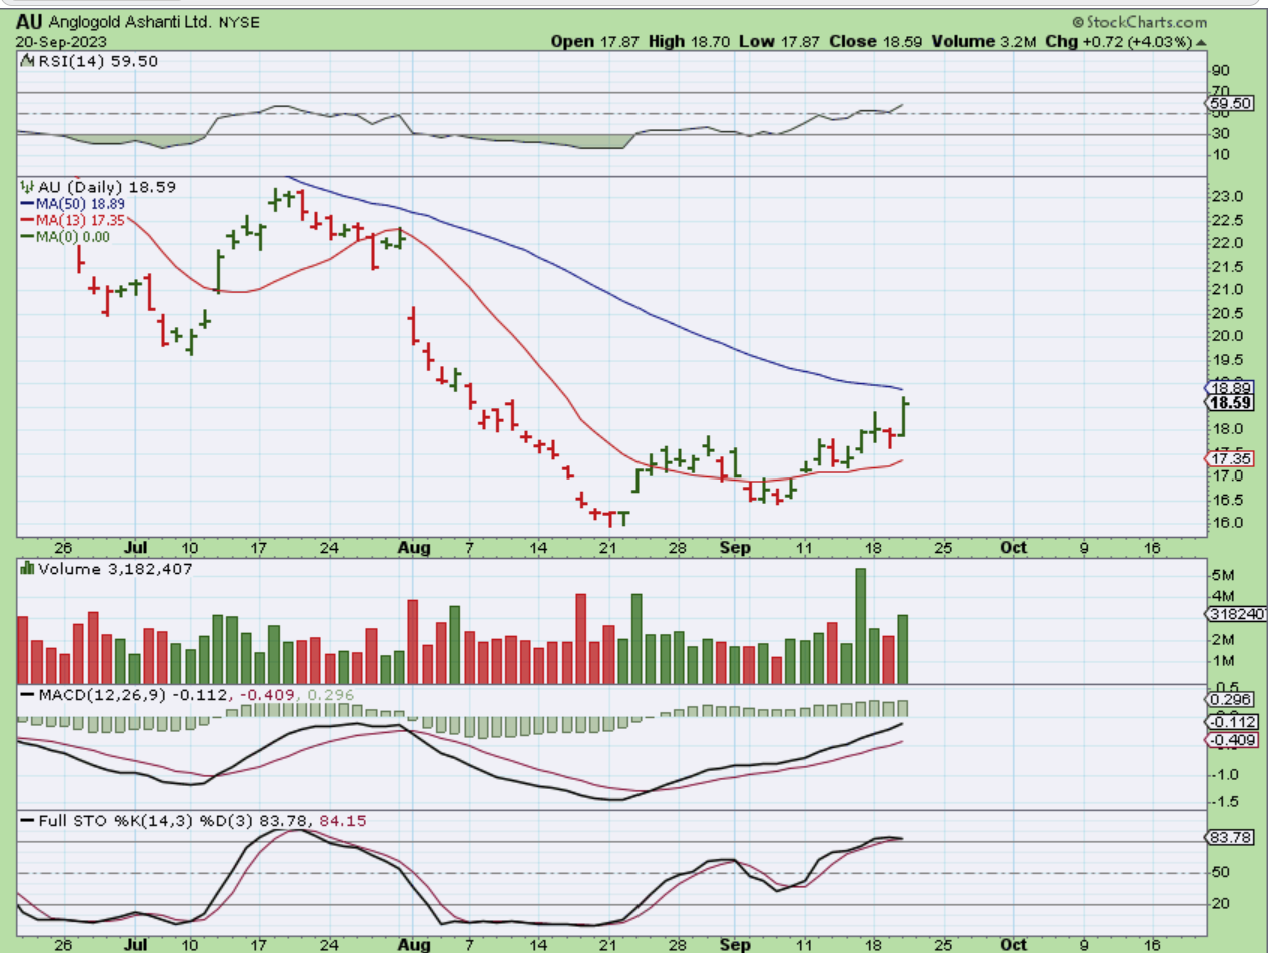Click the dash marker before Full STO
Viewport: 1272px width, 954px height.
click(27, 821)
